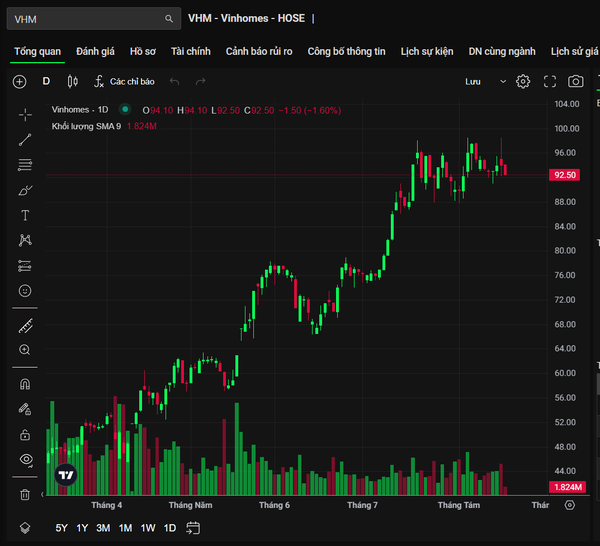Viewport: 600px width, 546px height.
Task: Click the TradingView logo
Action: [66, 475]
